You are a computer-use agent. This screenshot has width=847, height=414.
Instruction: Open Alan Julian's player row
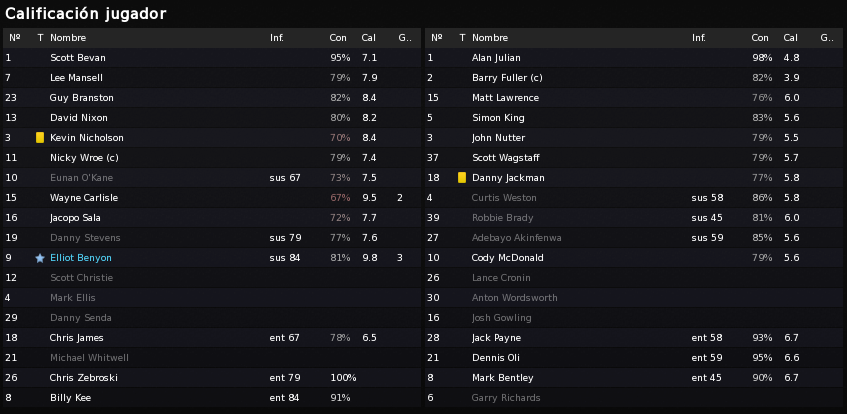click(x=634, y=58)
